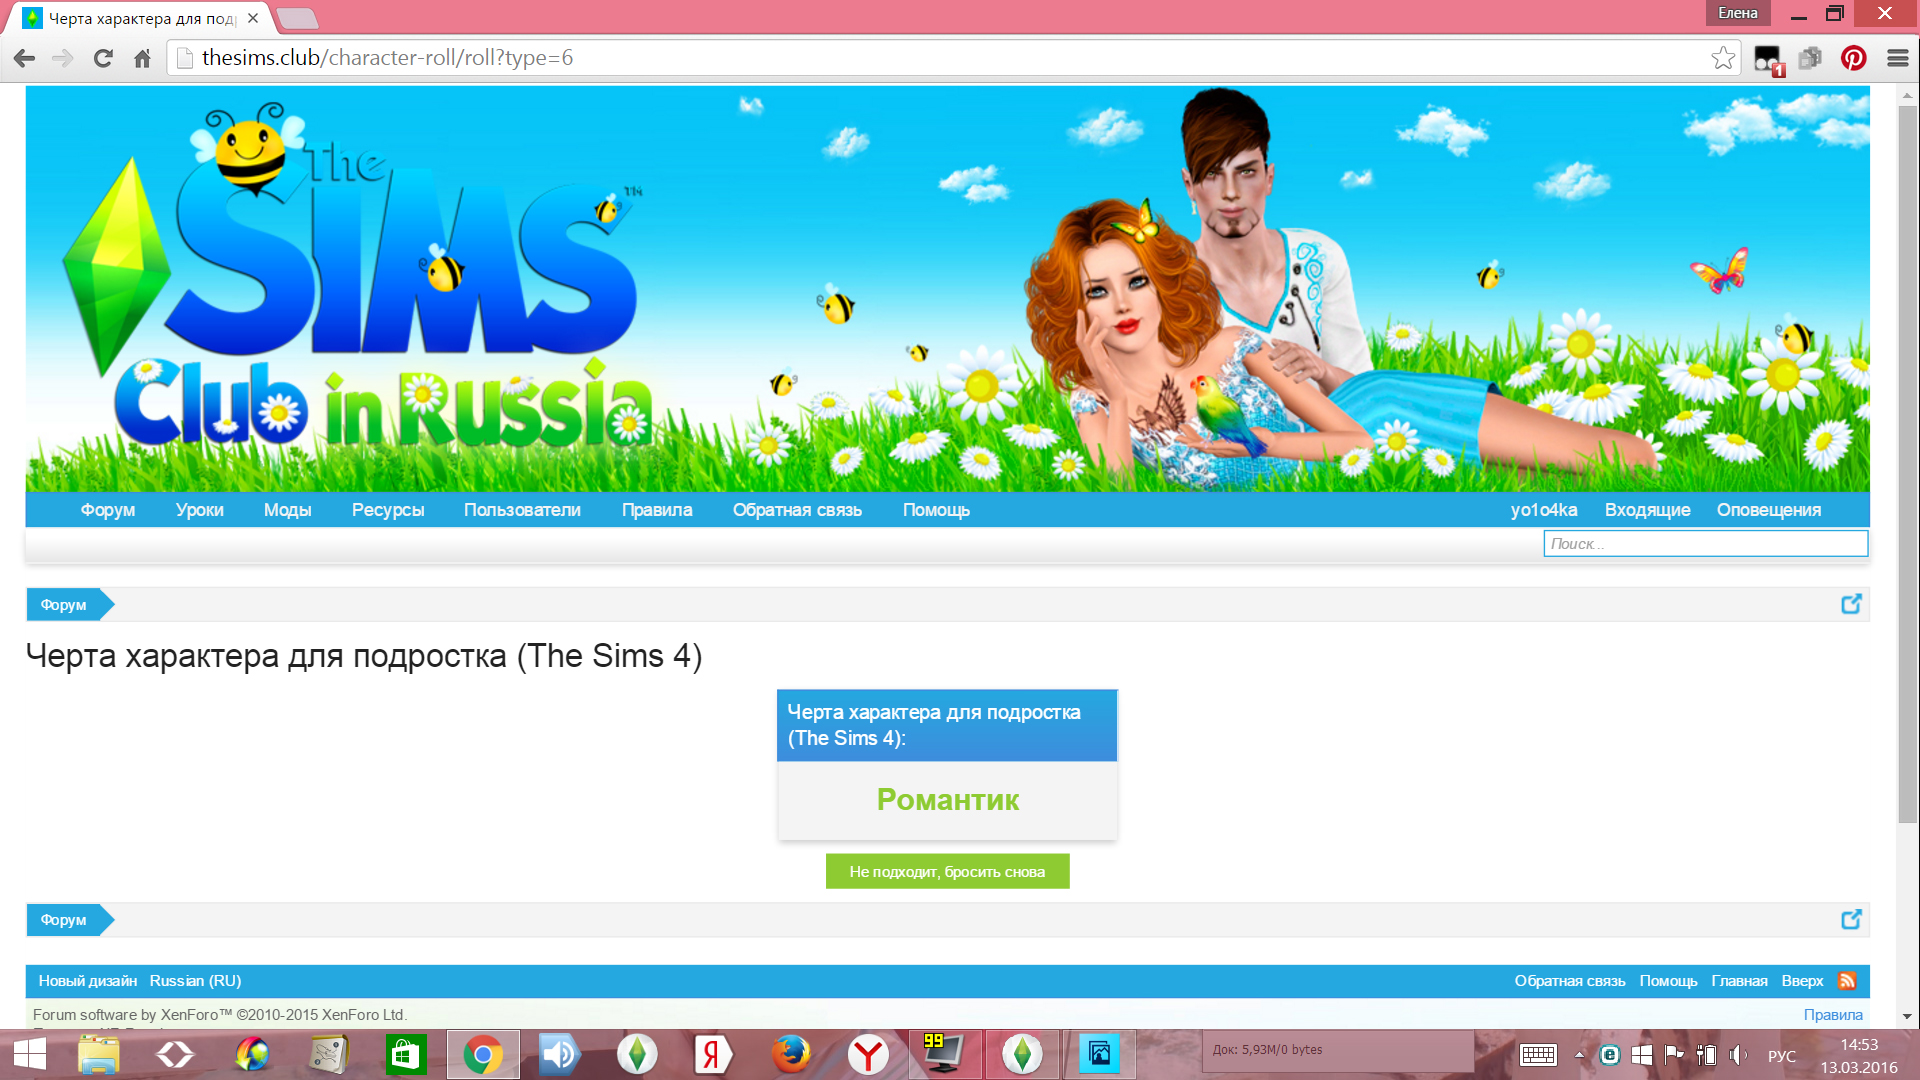Open the Моды navigation tab
Image resolution: width=1920 pixels, height=1080 pixels.
288,510
